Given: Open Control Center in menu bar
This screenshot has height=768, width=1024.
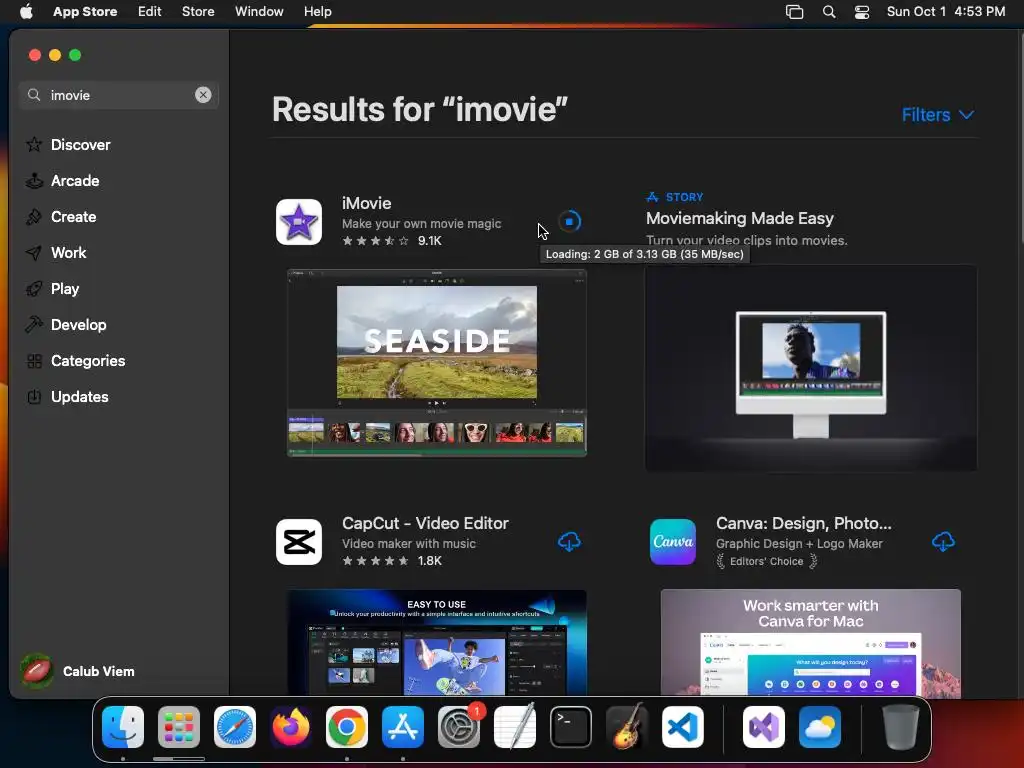Looking at the screenshot, I should (862, 12).
